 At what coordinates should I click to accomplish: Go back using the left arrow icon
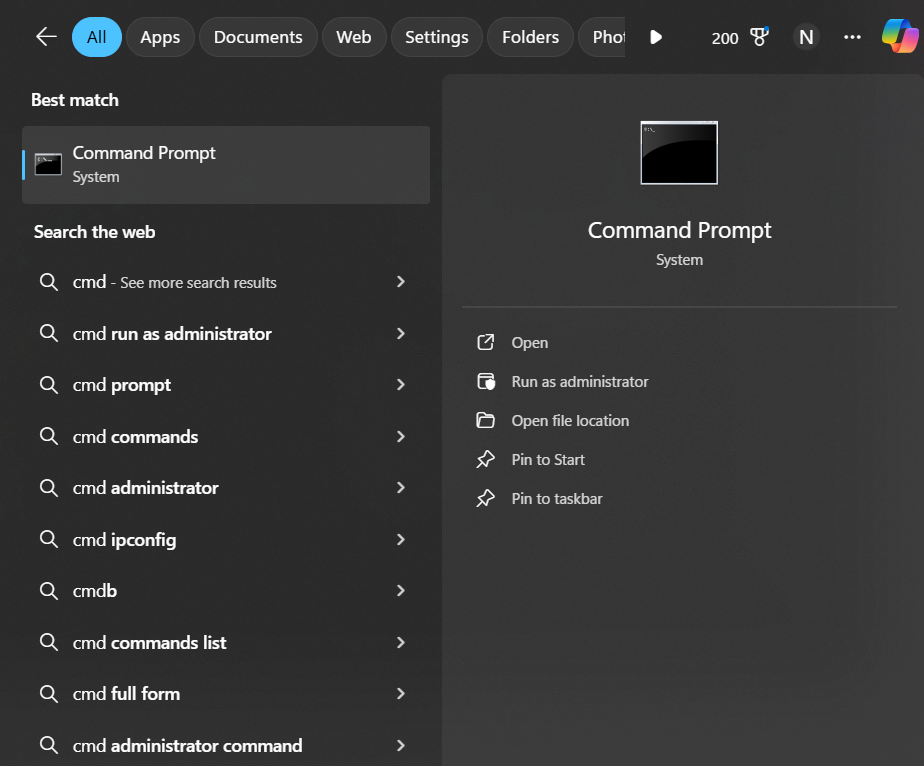[x=46, y=37]
